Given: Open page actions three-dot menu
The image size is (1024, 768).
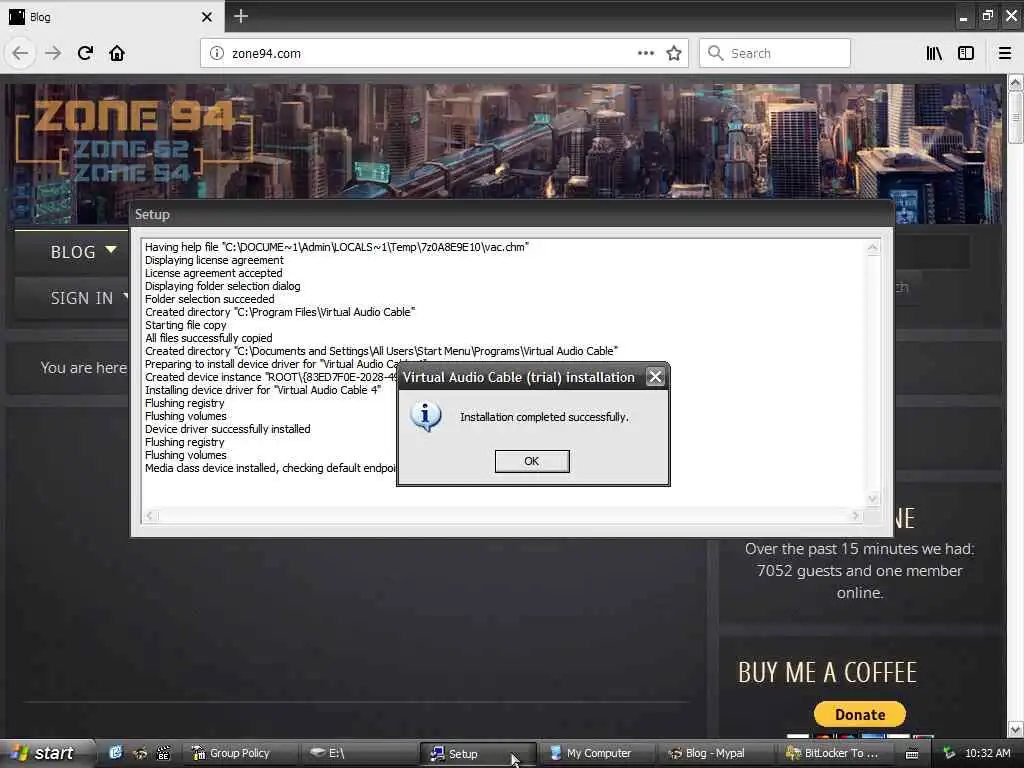Looking at the screenshot, I should [x=645, y=53].
